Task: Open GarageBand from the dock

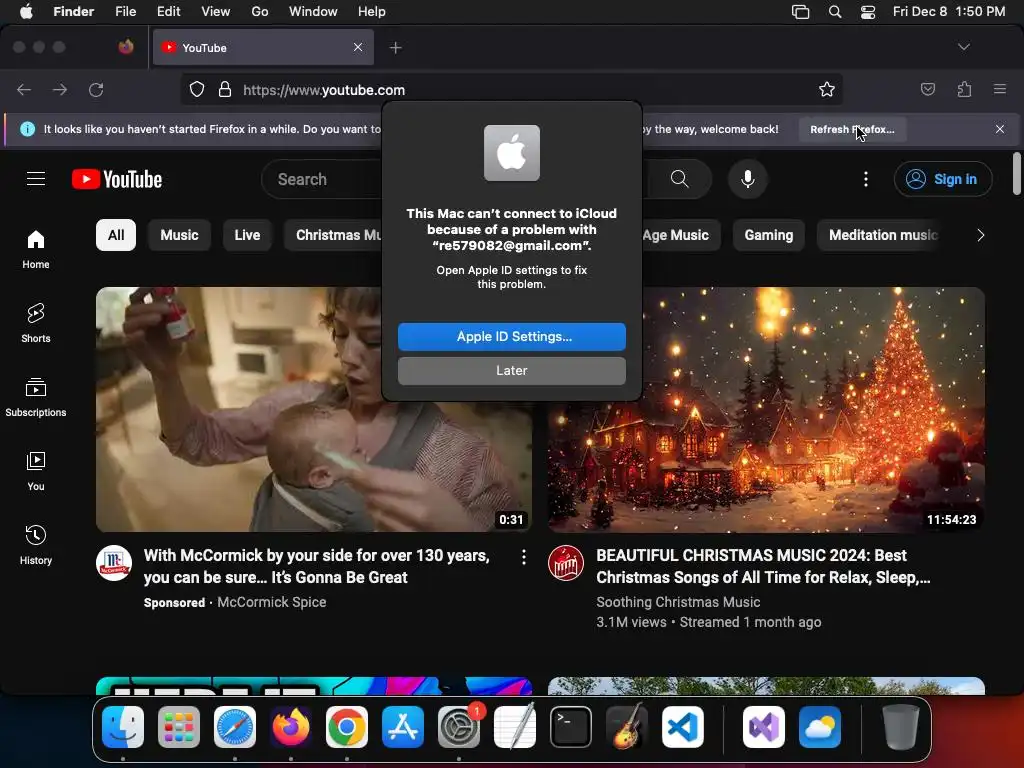Action: (x=627, y=727)
